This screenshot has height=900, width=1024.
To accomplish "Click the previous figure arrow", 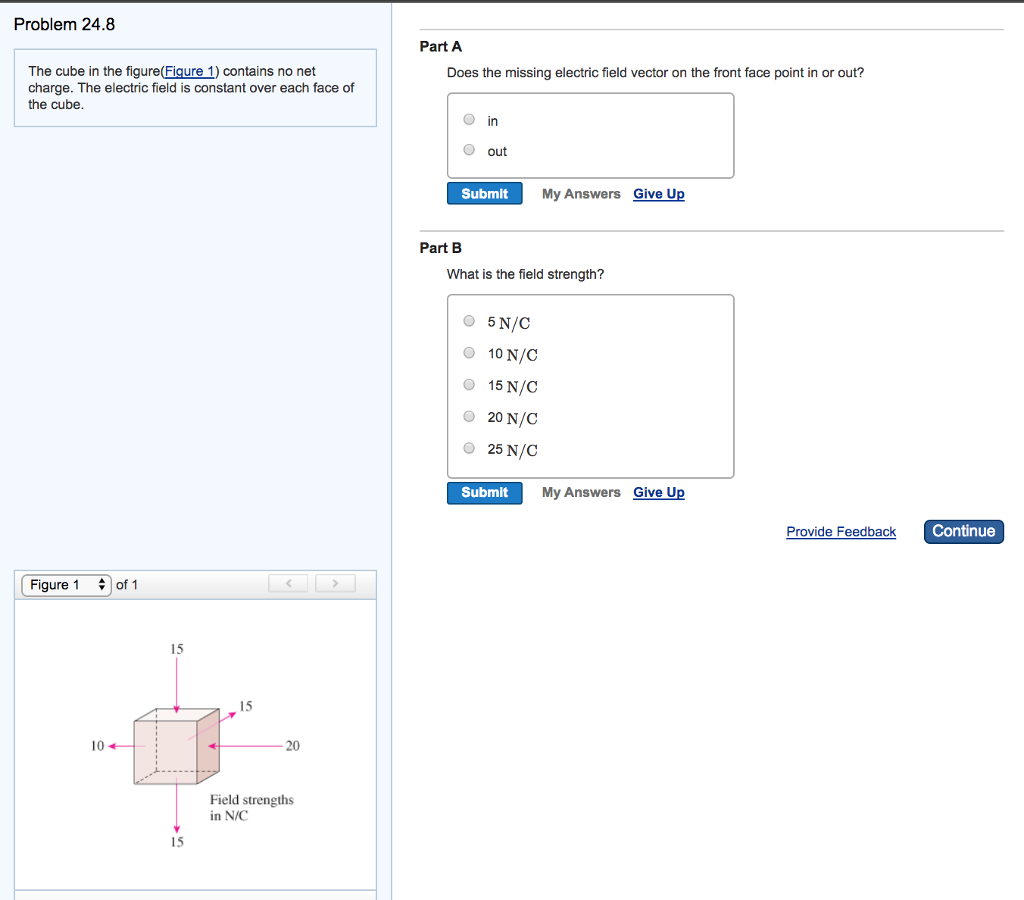I will (288, 583).
